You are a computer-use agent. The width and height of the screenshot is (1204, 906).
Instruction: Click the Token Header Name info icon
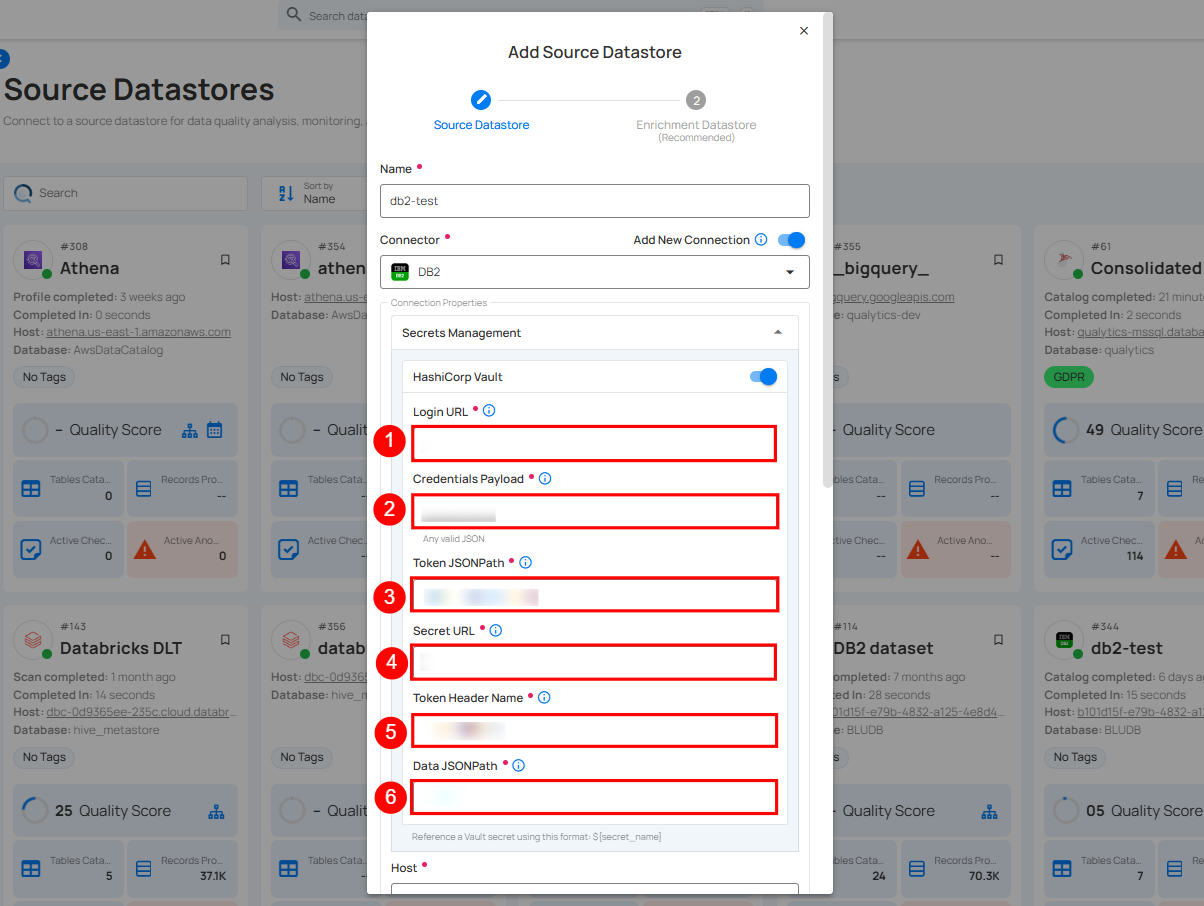[545, 698]
